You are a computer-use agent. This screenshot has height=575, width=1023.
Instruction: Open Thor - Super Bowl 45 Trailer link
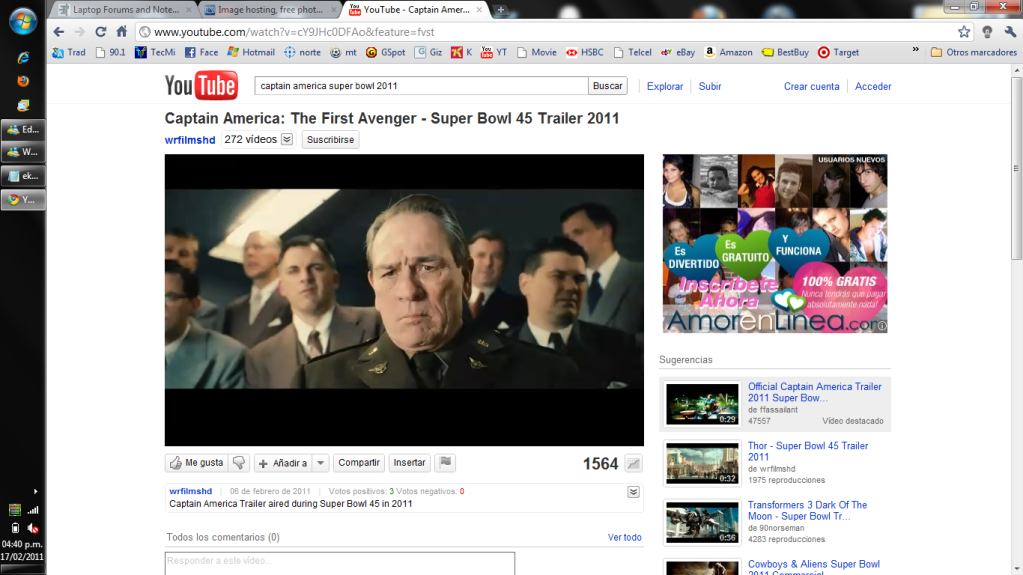[808, 451]
